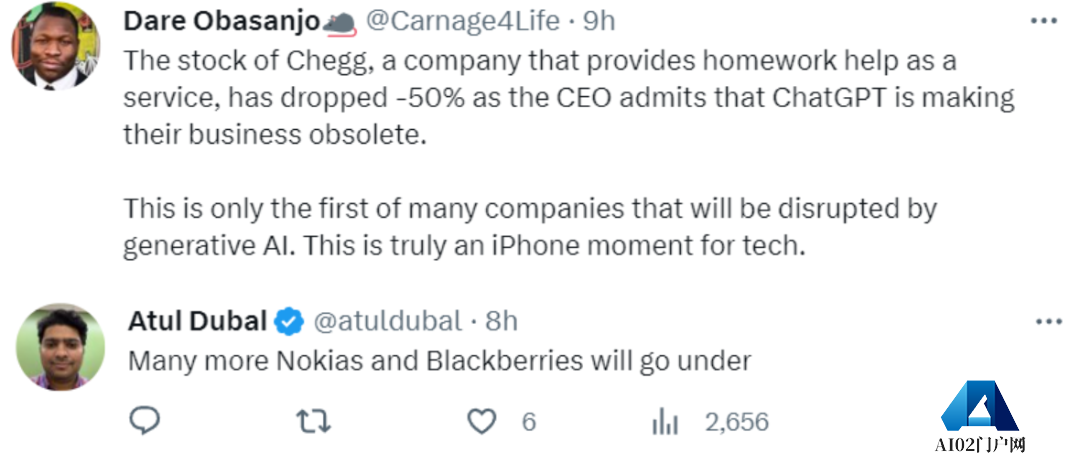Open Dare Obasanjo's profile picture
Image resolution: width=1080 pixels, height=453 pixels.
tap(56, 47)
